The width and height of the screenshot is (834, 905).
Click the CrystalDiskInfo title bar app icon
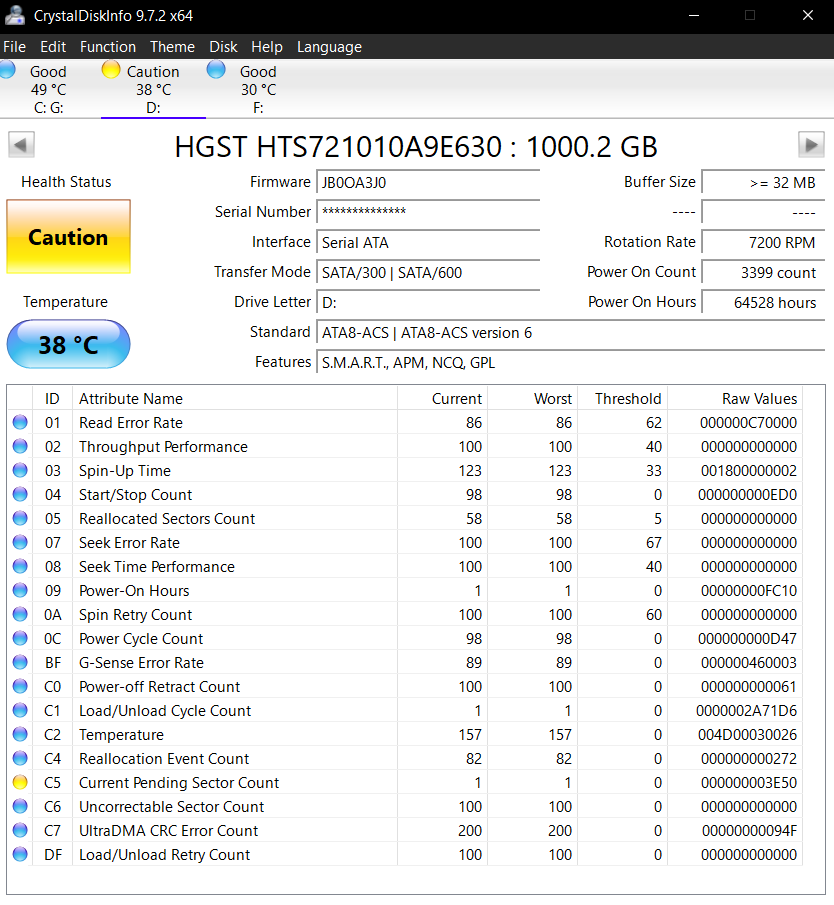coord(14,16)
